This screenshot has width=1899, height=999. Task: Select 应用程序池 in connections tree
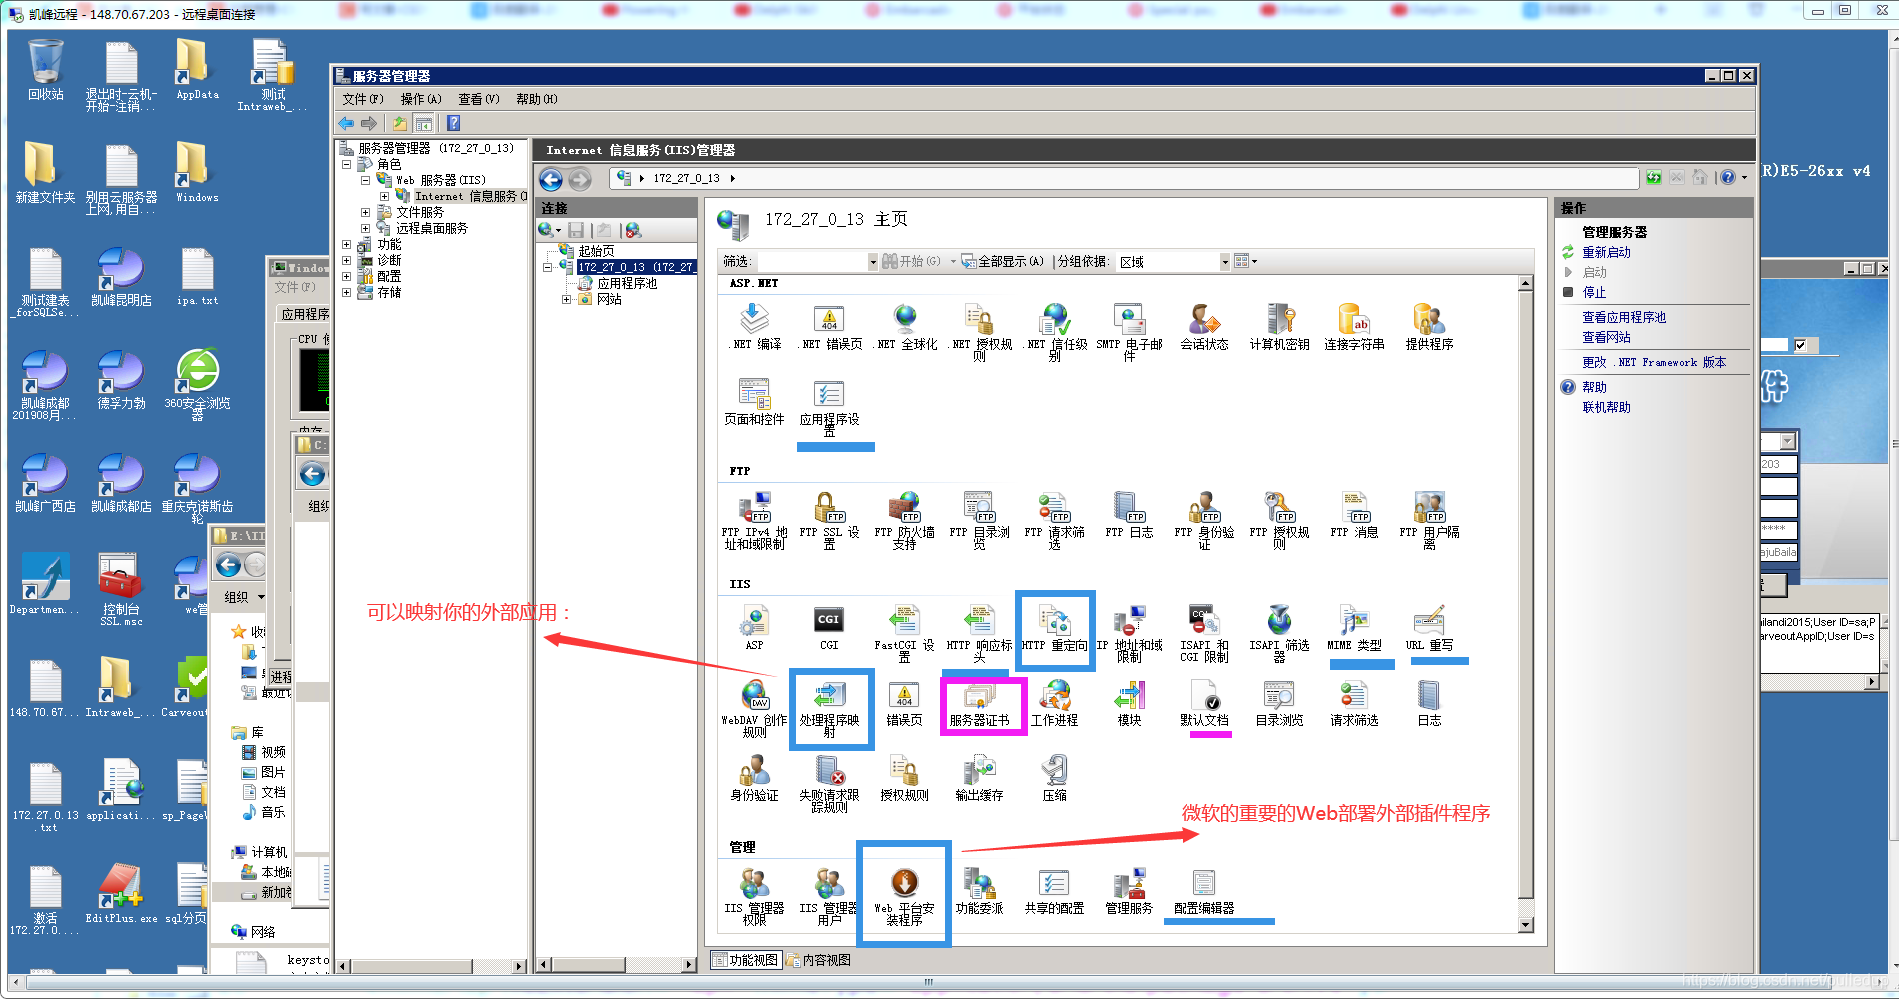[627, 283]
